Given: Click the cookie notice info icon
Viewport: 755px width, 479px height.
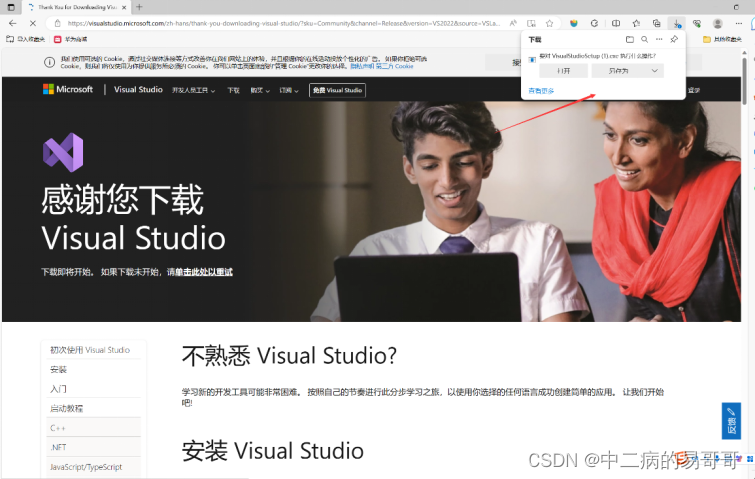Looking at the screenshot, I should click(49, 62).
